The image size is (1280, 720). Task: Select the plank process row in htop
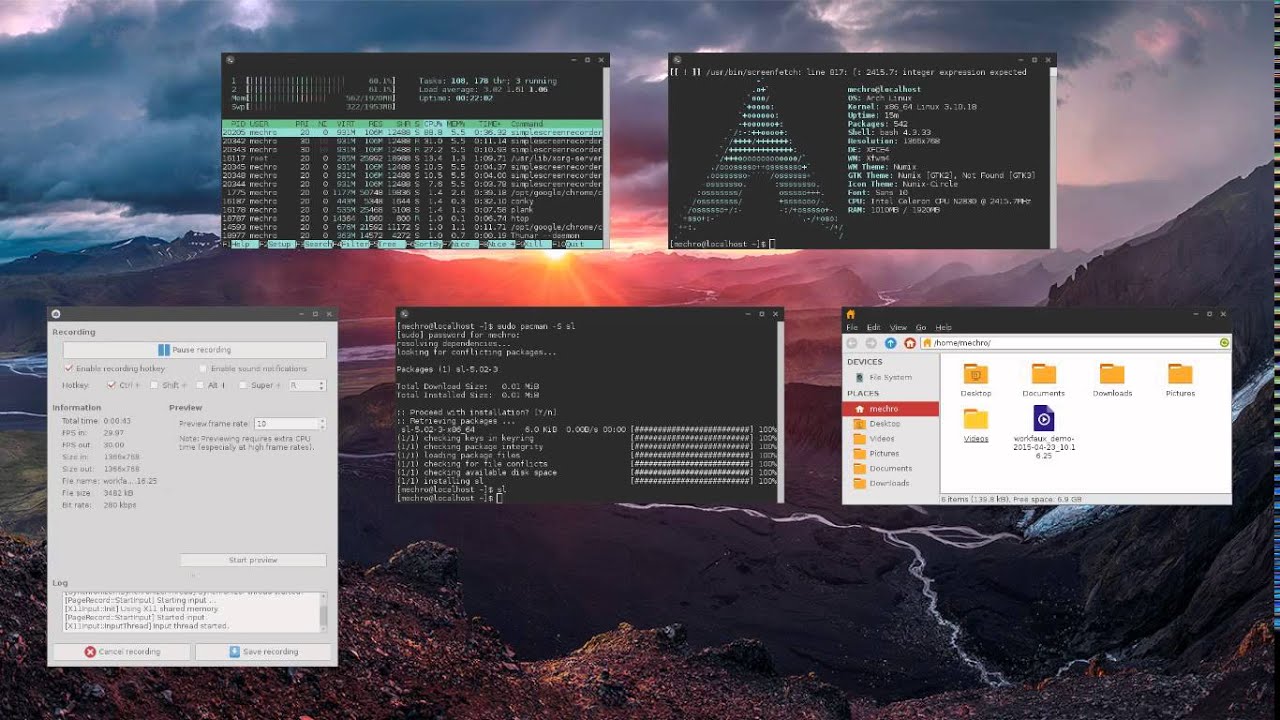pos(413,210)
